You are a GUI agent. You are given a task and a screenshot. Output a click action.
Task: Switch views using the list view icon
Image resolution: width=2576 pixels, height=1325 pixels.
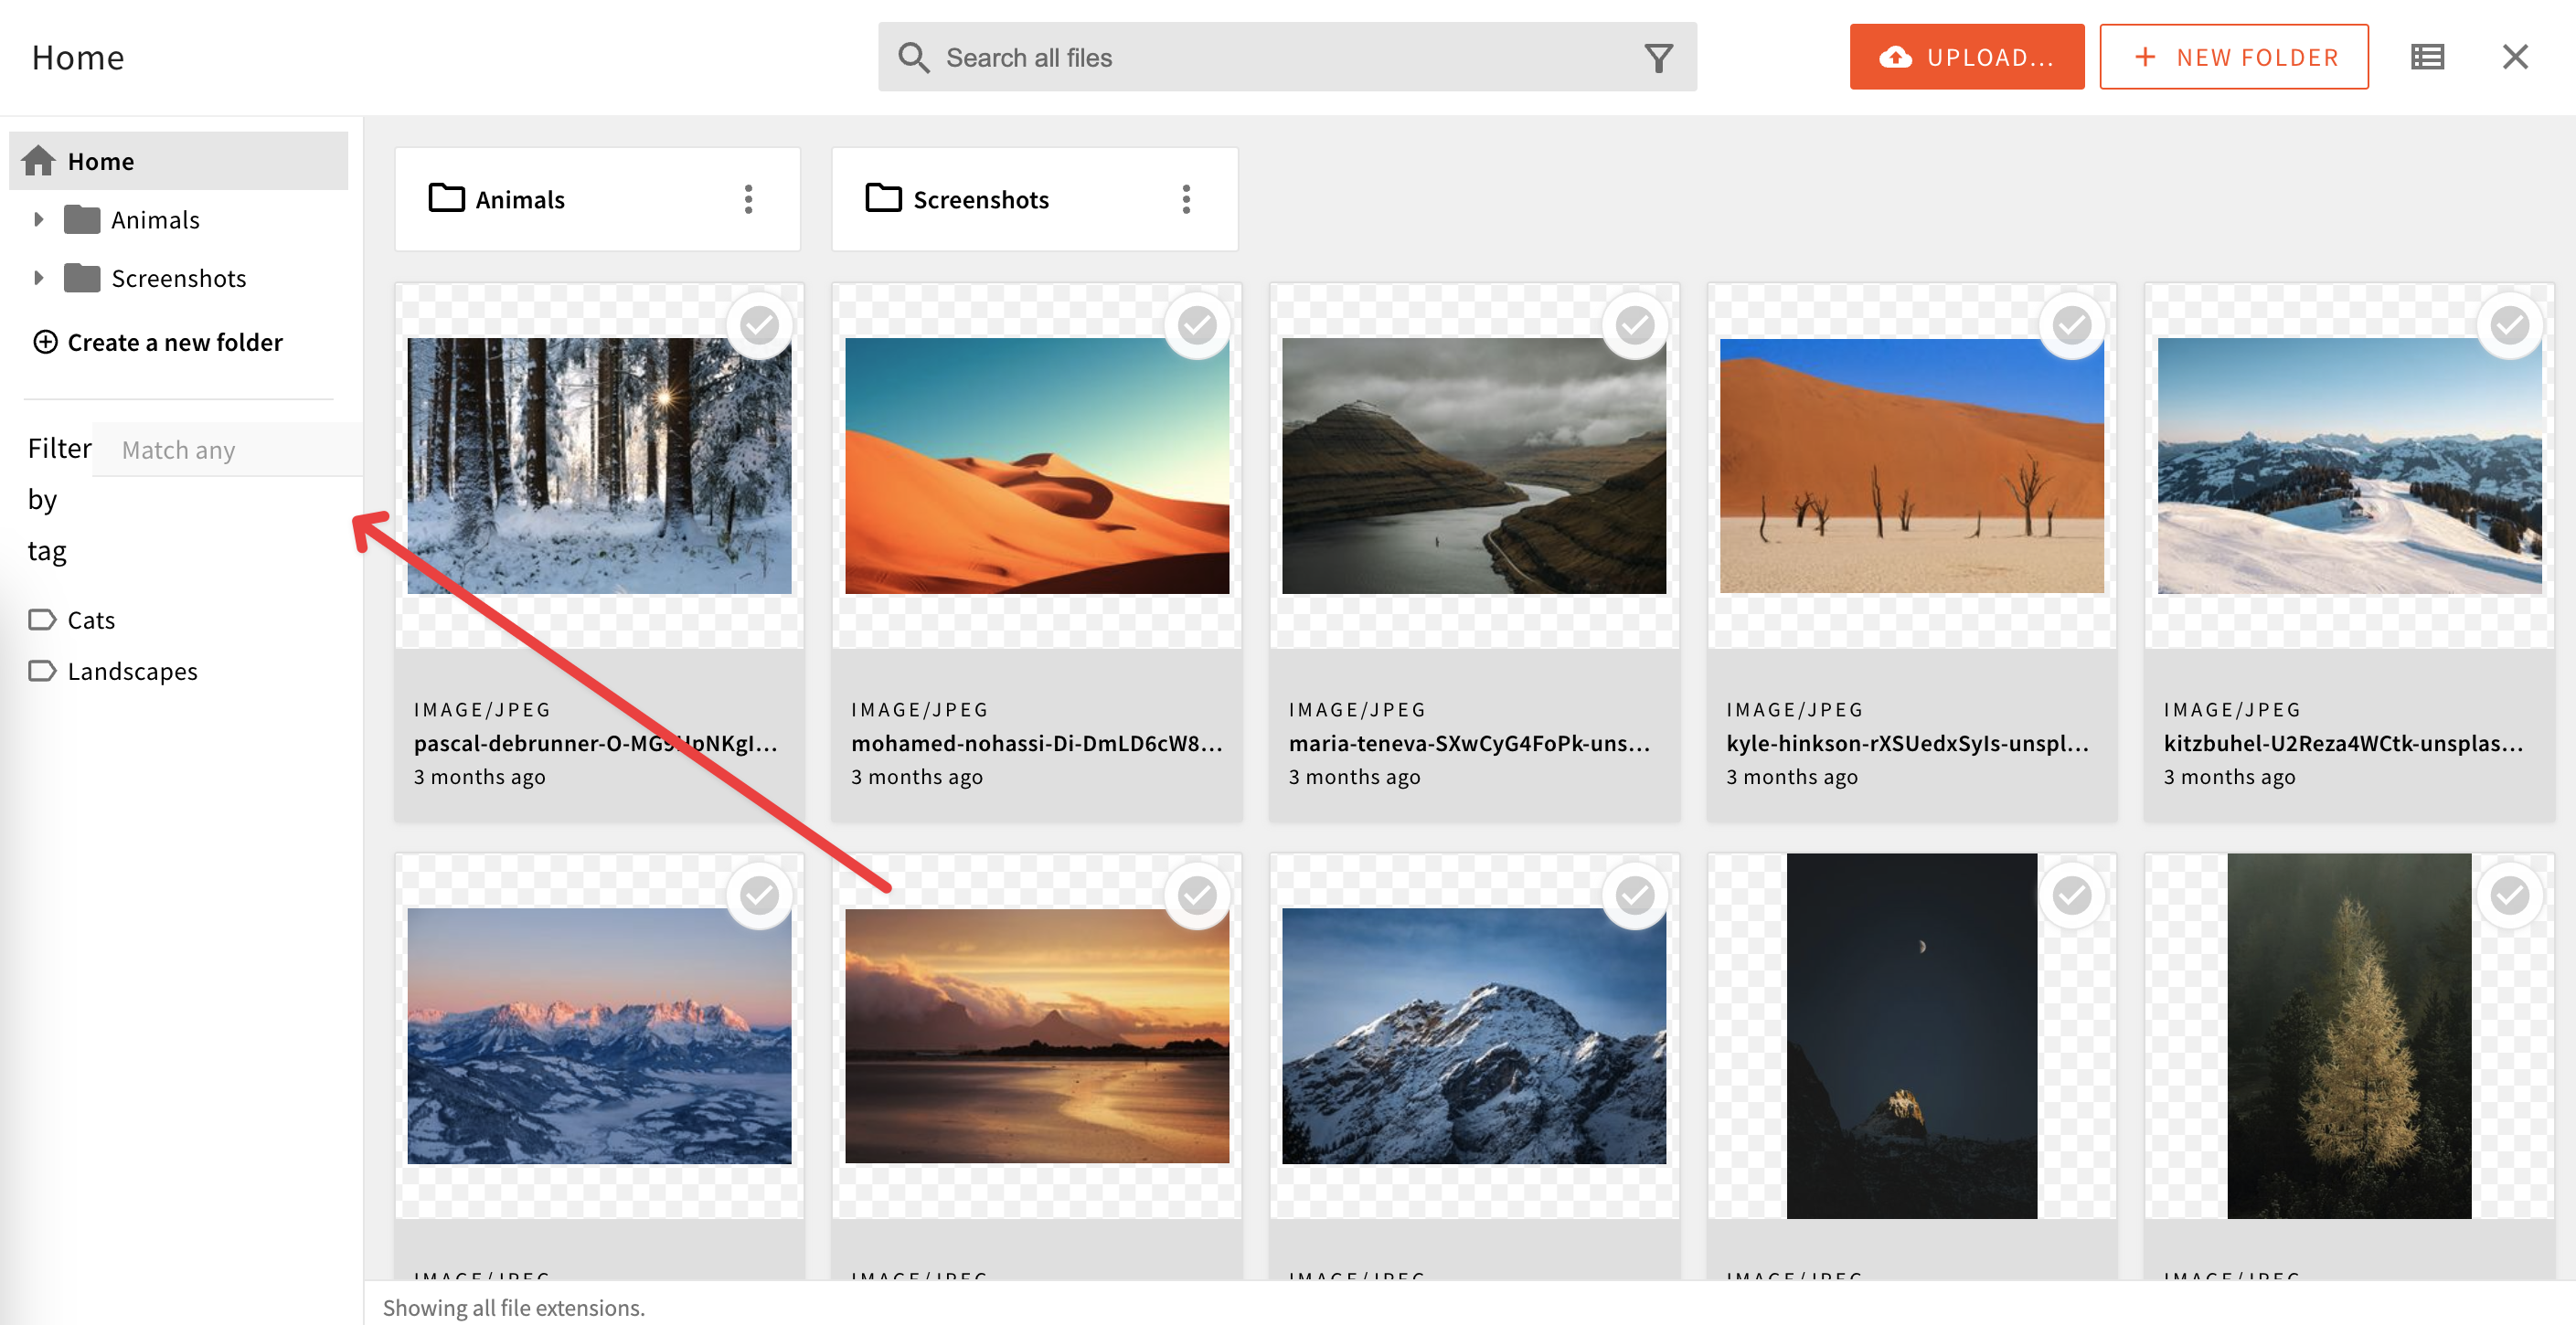2427,56
